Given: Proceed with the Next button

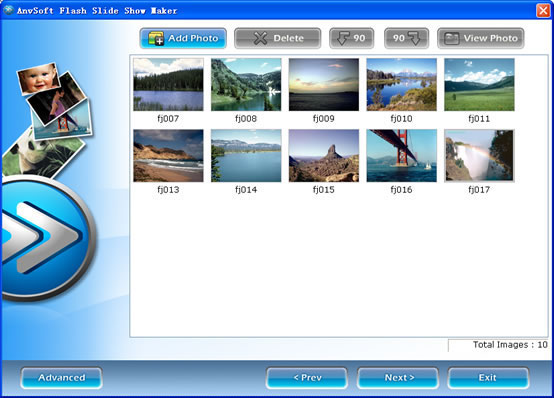Looking at the screenshot, I should pos(398,378).
